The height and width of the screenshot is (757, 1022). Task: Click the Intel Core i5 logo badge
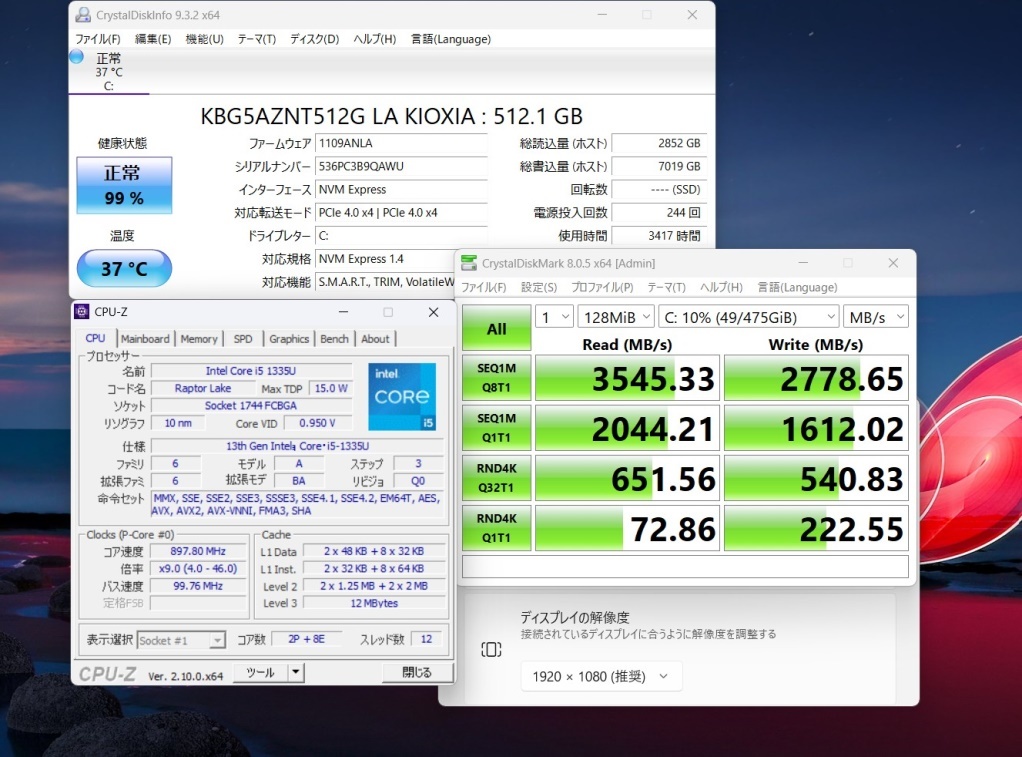[x=402, y=396]
